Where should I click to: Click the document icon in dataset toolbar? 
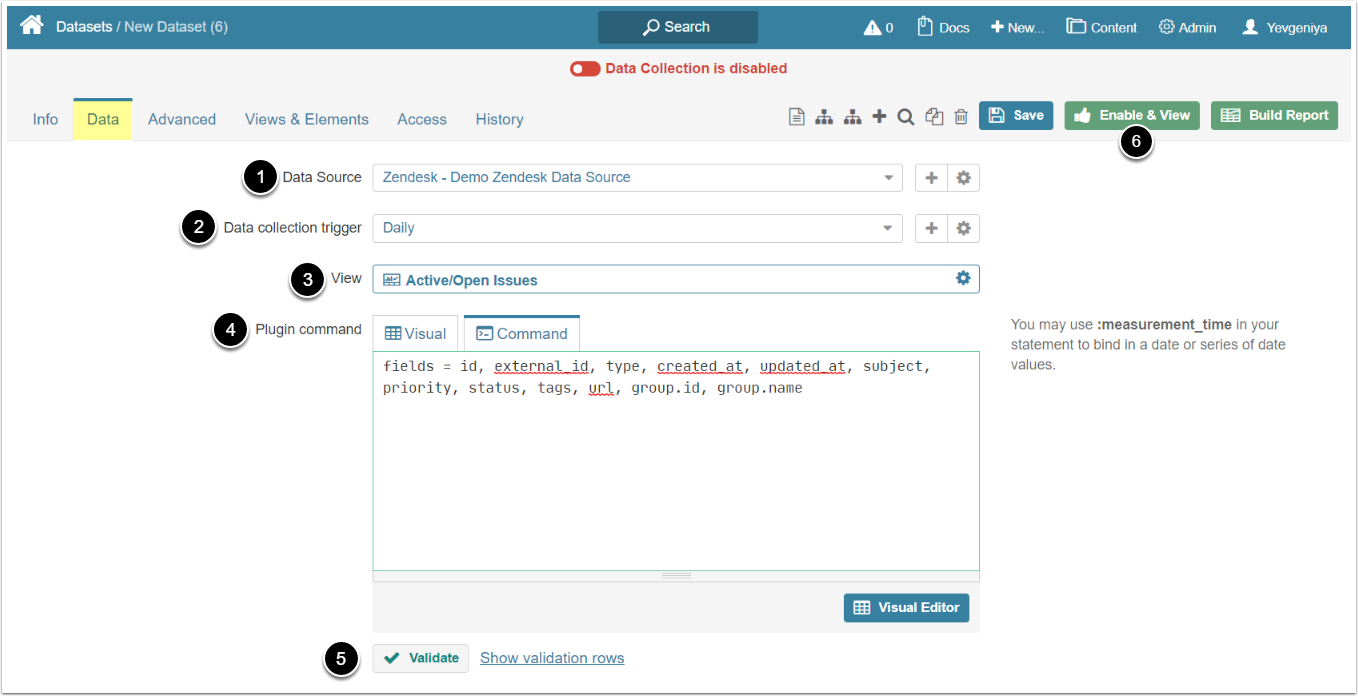tap(796, 117)
